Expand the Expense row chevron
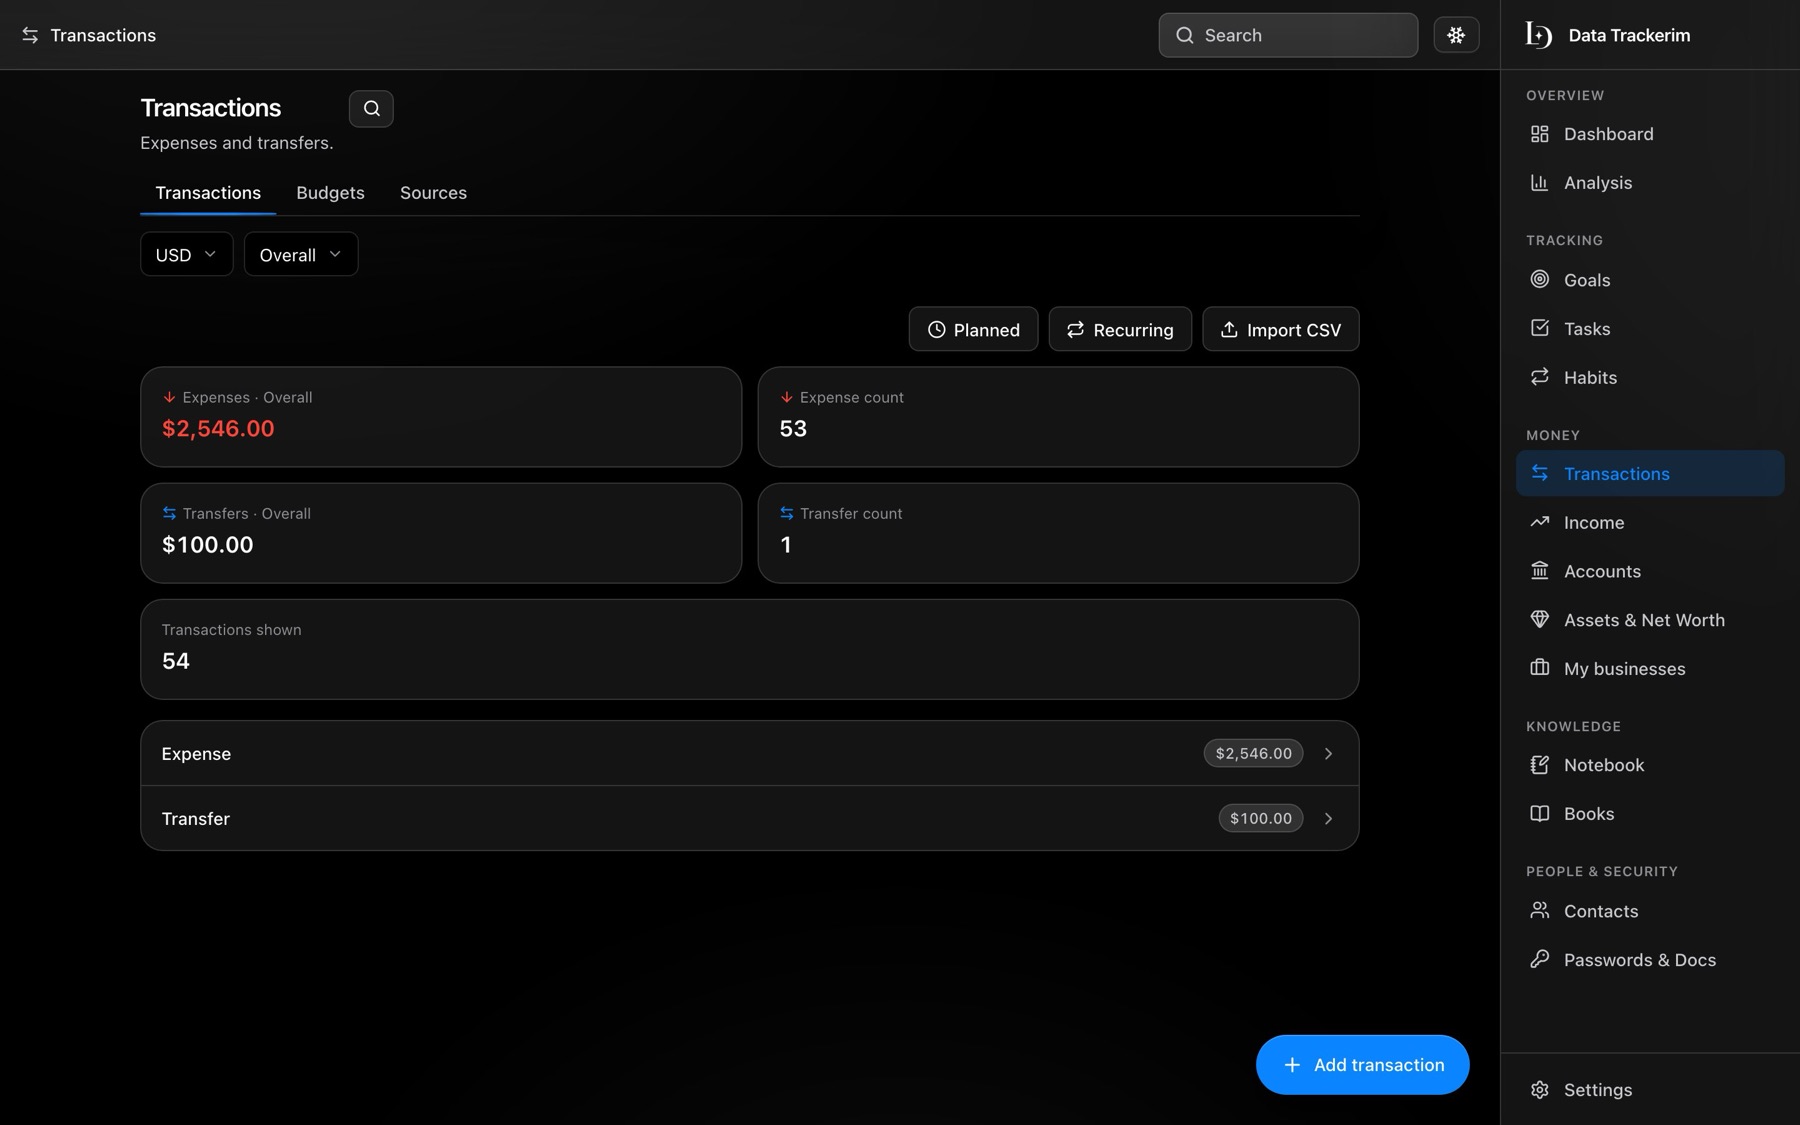Viewport: 1800px width, 1125px height. (x=1328, y=754)
